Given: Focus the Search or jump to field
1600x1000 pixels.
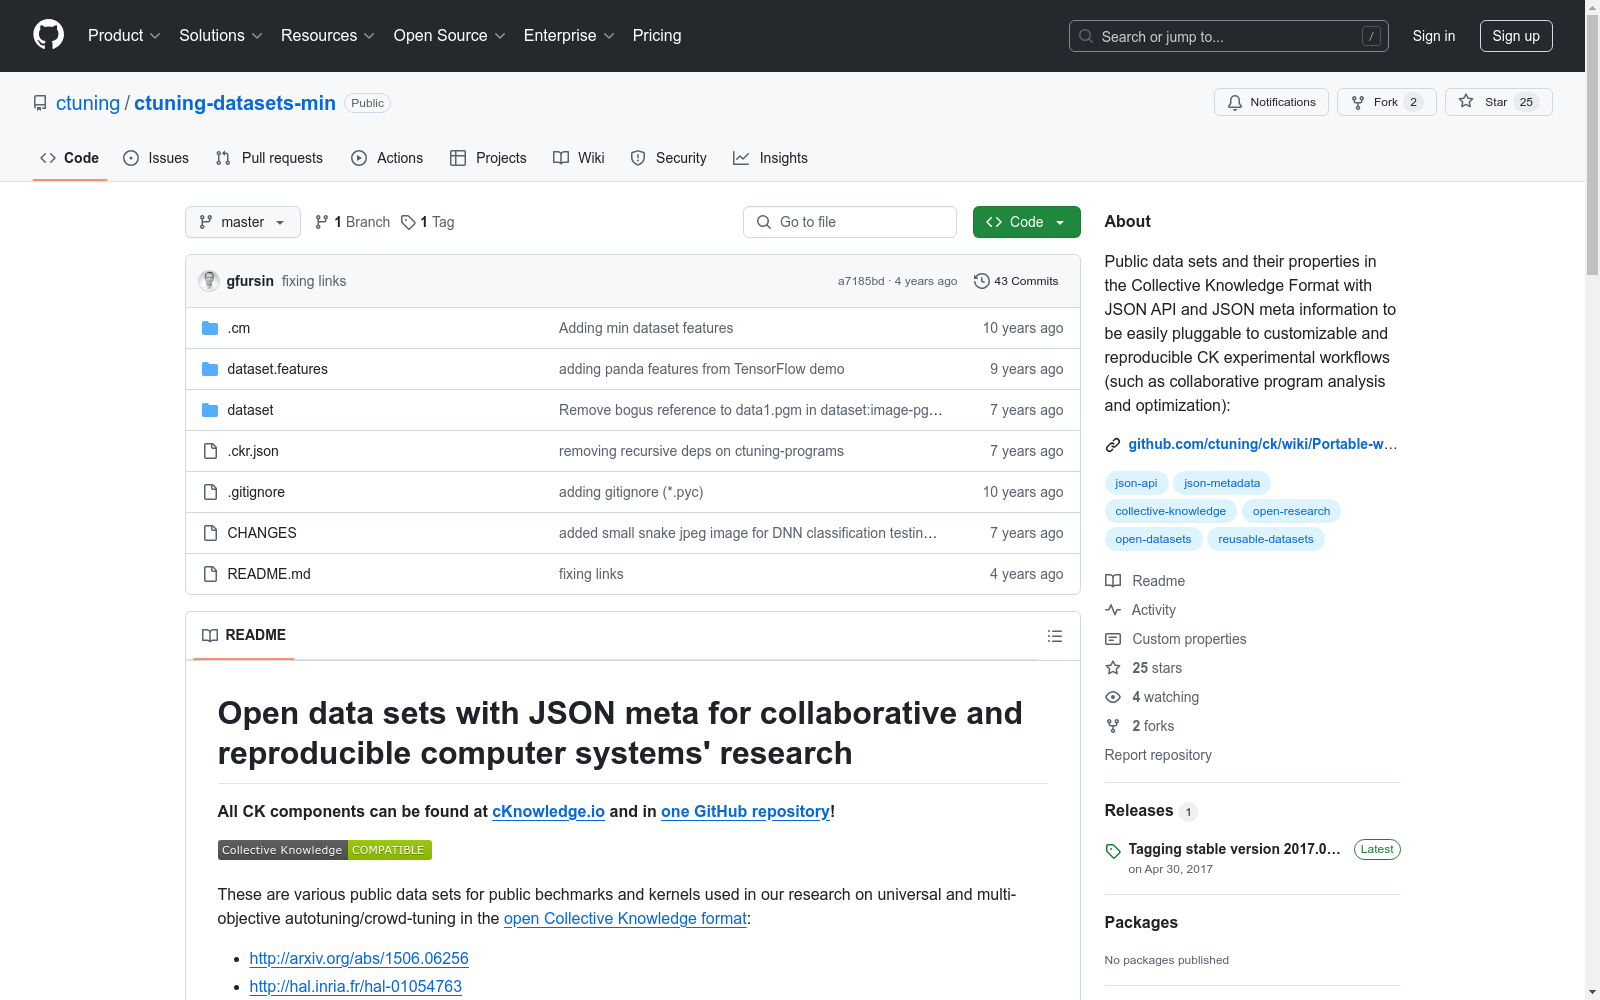Looking at the screenshot, I should point(1229,36).
